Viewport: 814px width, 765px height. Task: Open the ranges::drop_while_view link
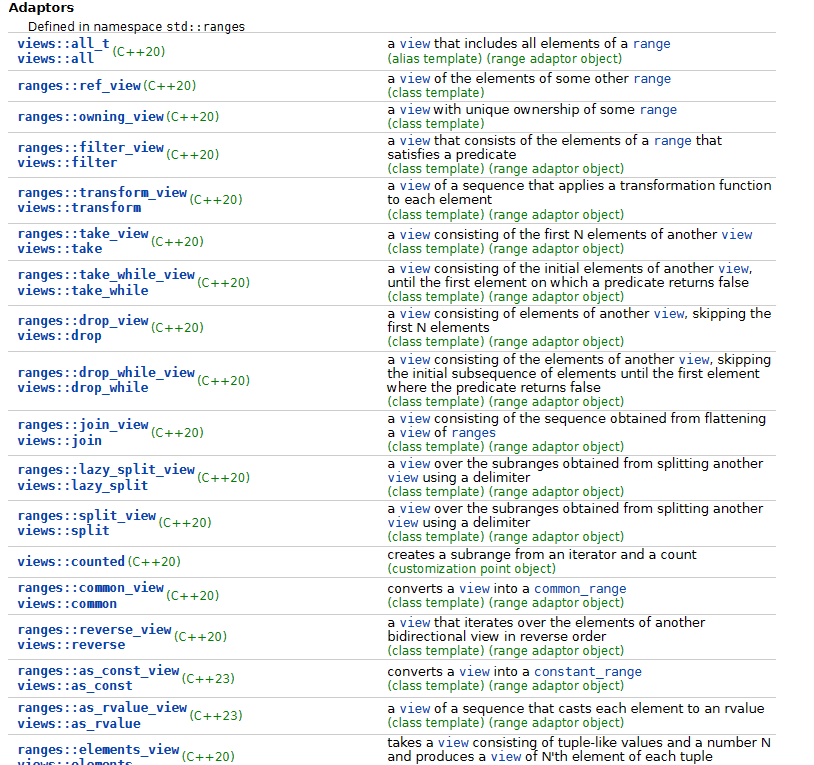[x=106, y=373]
